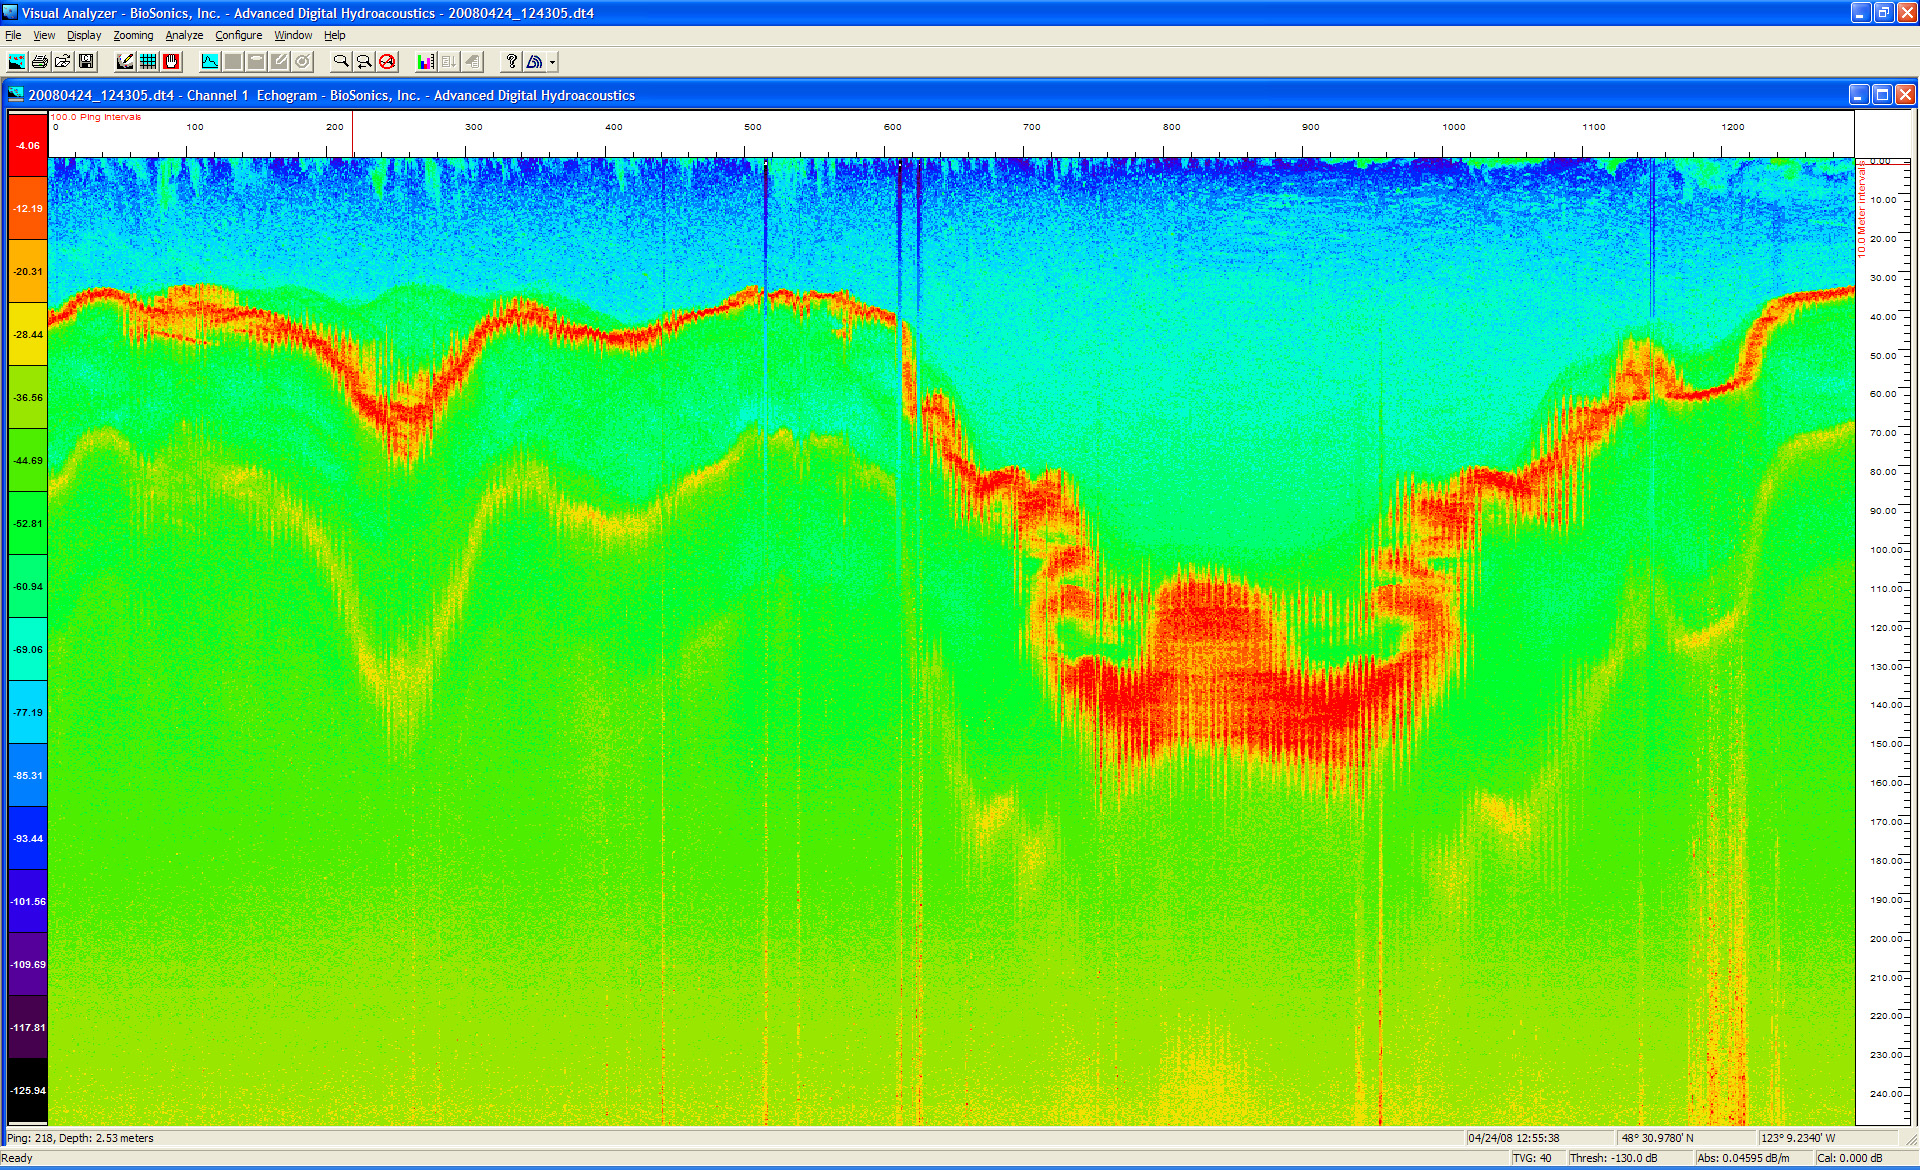The height and width of the screenshot is (1170, 1920).
Task: Click the Open file folder icon
Action: pos(63,62)
